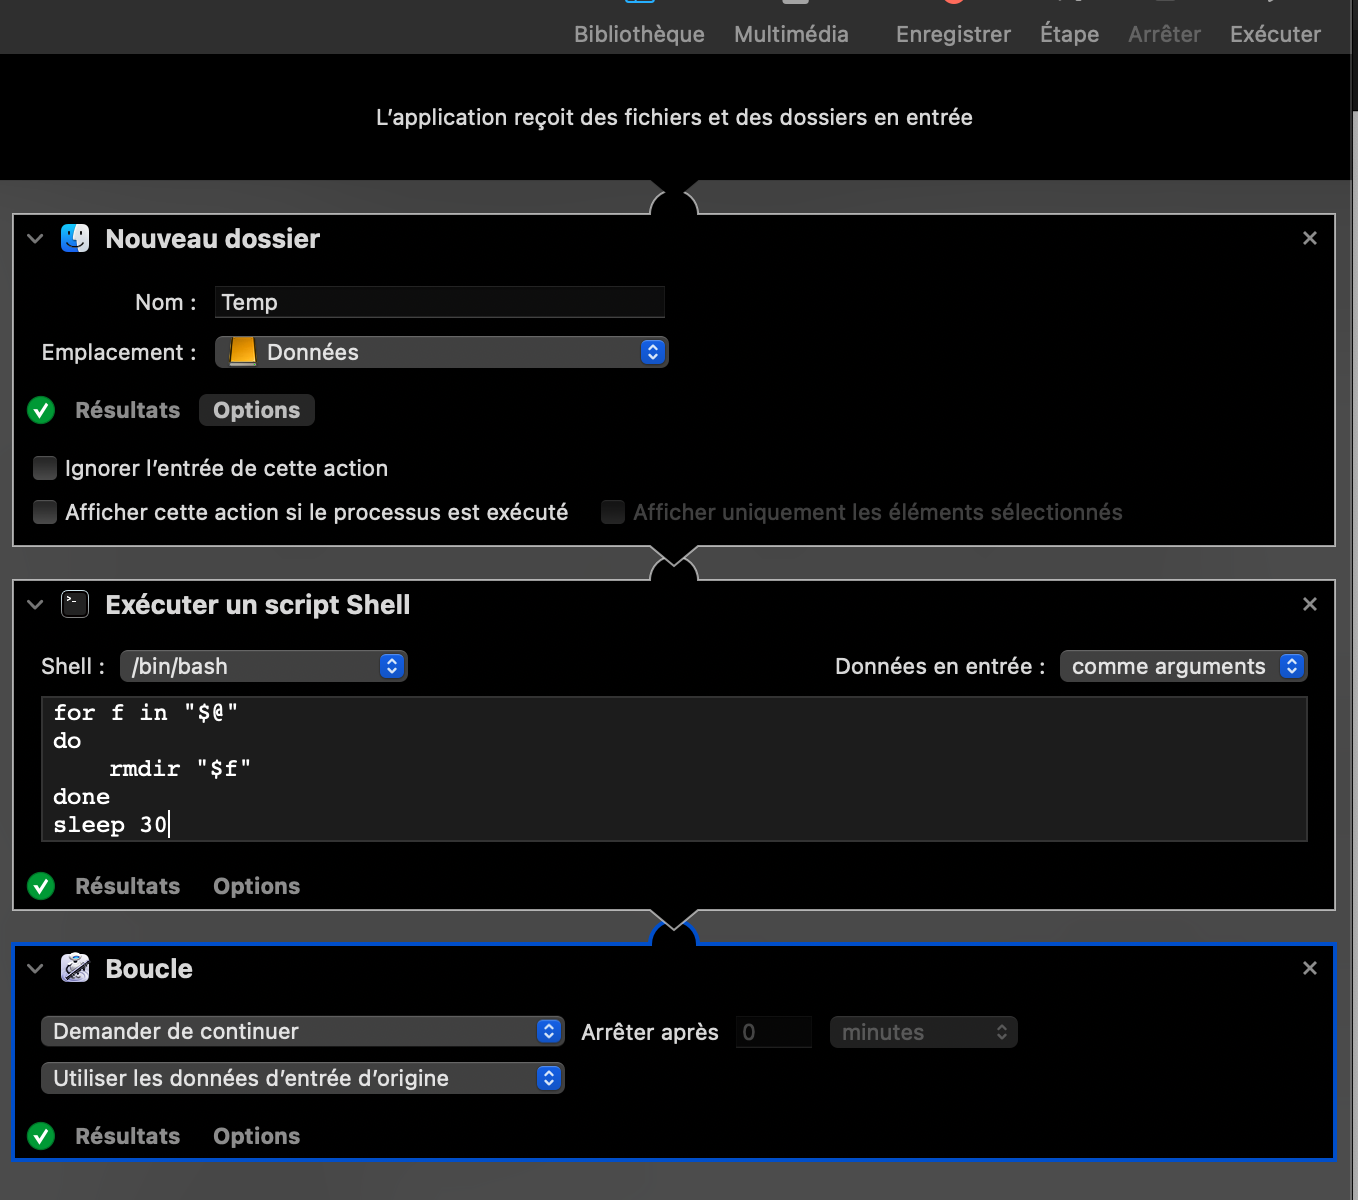
Task: Click the 'done' line in the script
Action: [x=82, y=796]
